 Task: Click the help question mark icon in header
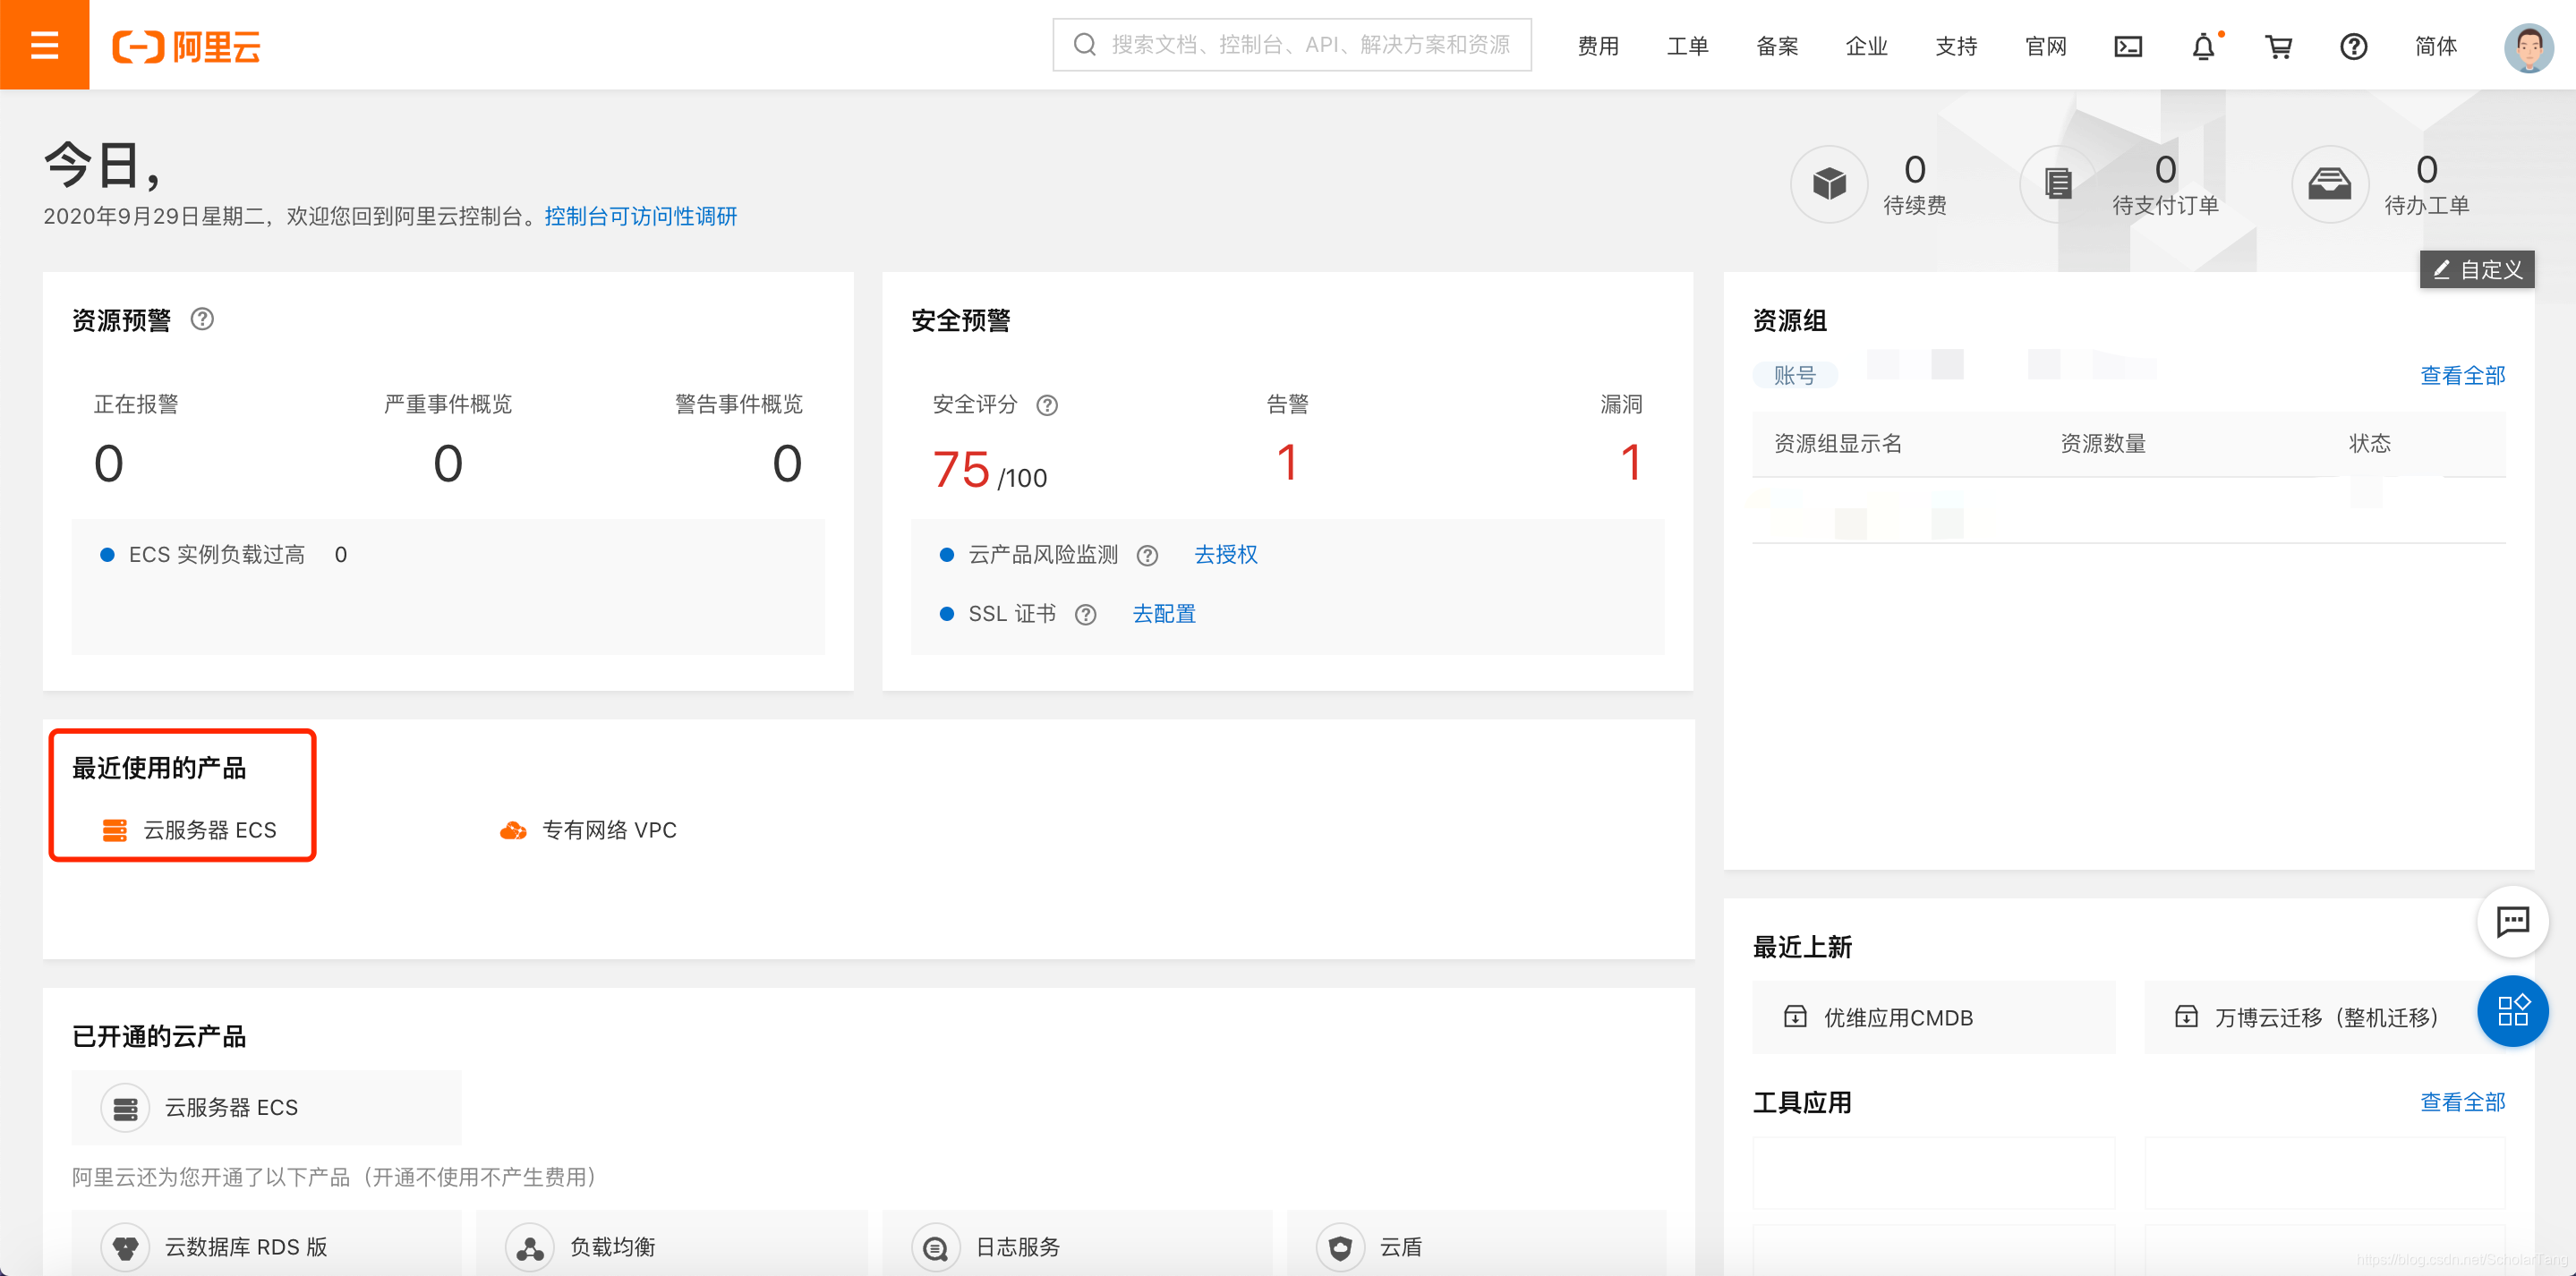tap(2353, 46)
